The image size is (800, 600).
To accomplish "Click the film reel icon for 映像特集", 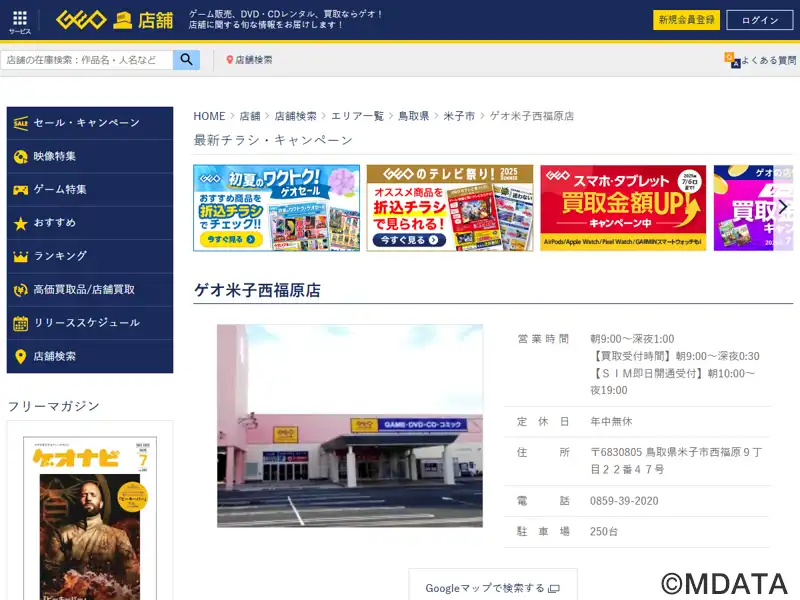I will tap(20, 157).
